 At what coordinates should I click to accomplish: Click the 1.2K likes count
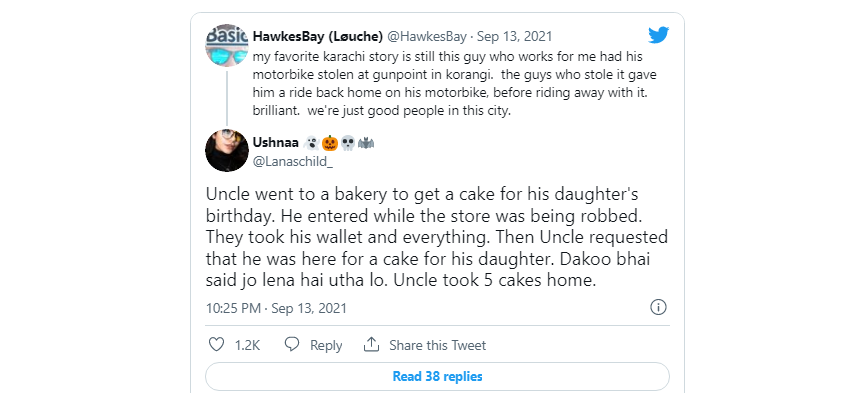click(247, 345)
